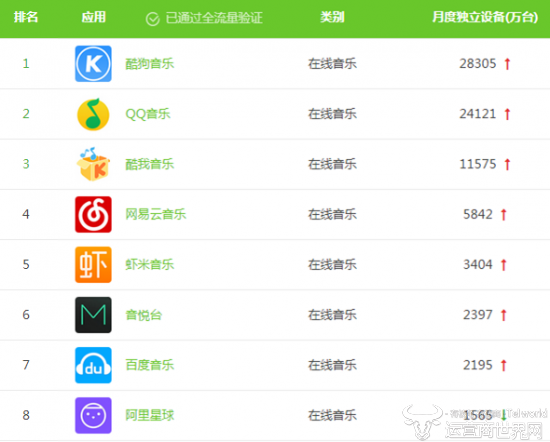The width and height of the screenshot is (550, 442).
Task: Open the 阿里星球 app link
Action: tap(150, 415)
